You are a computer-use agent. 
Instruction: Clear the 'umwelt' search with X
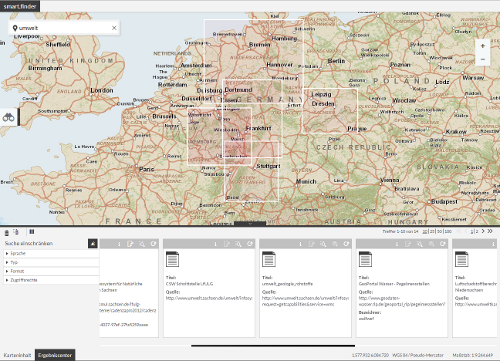(114, 28)
